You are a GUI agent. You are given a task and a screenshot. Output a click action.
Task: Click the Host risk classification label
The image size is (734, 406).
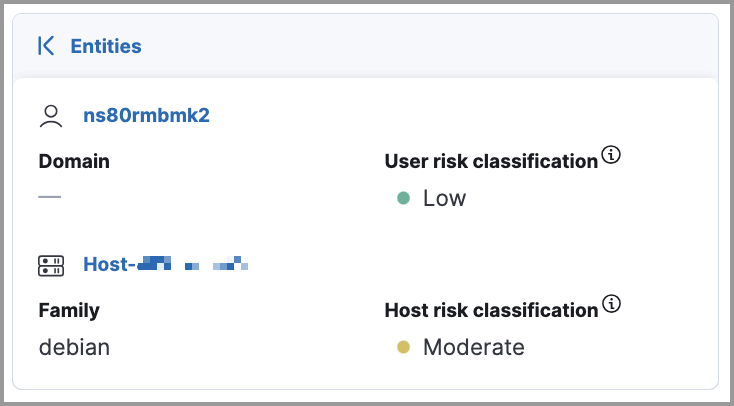[491, 310]
